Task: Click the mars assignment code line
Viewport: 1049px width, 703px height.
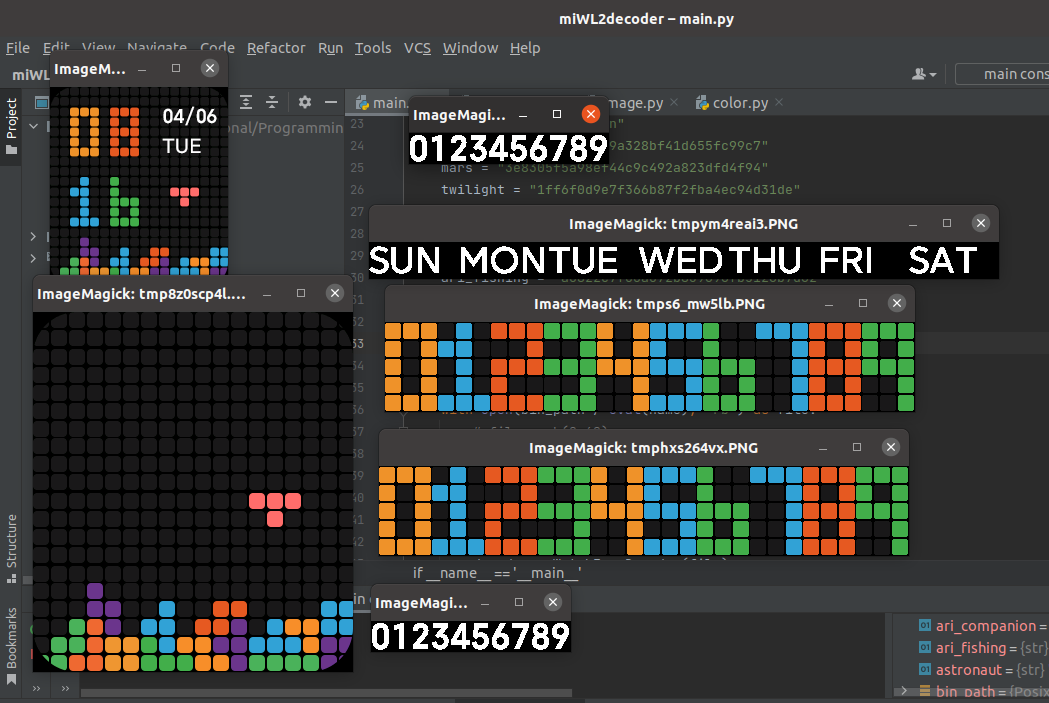Action: (604, 167)
